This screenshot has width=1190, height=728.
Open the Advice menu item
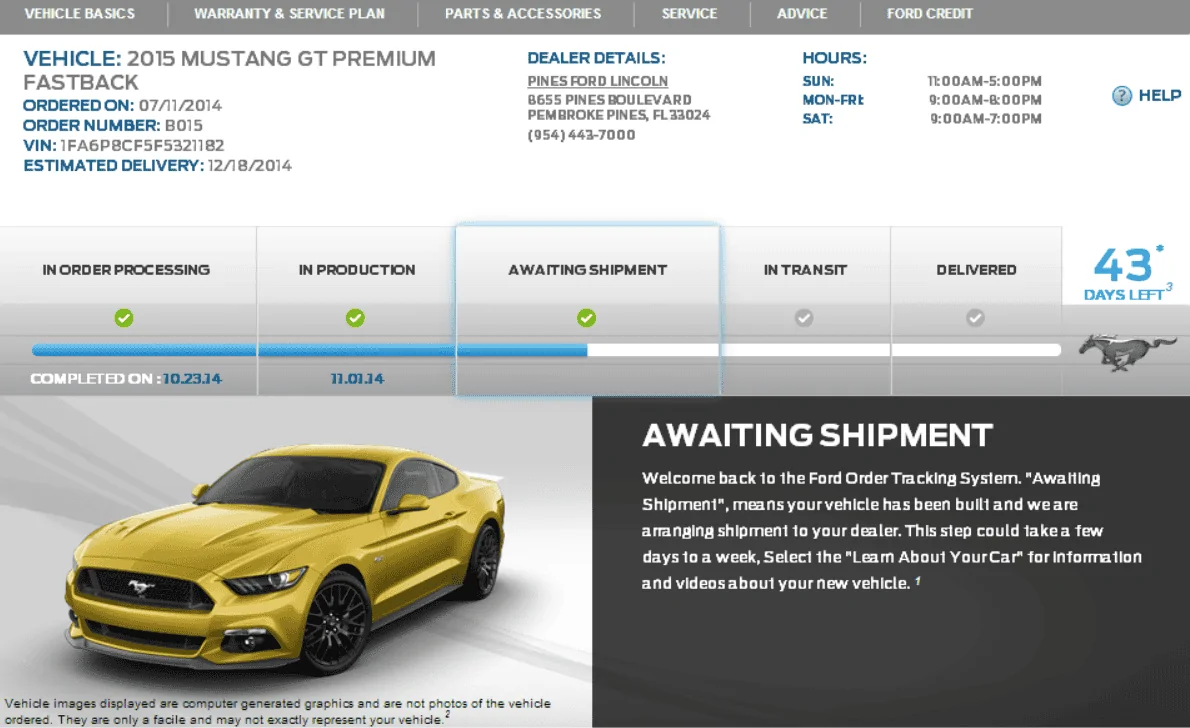pyautogui.click(x=801, y=14)
